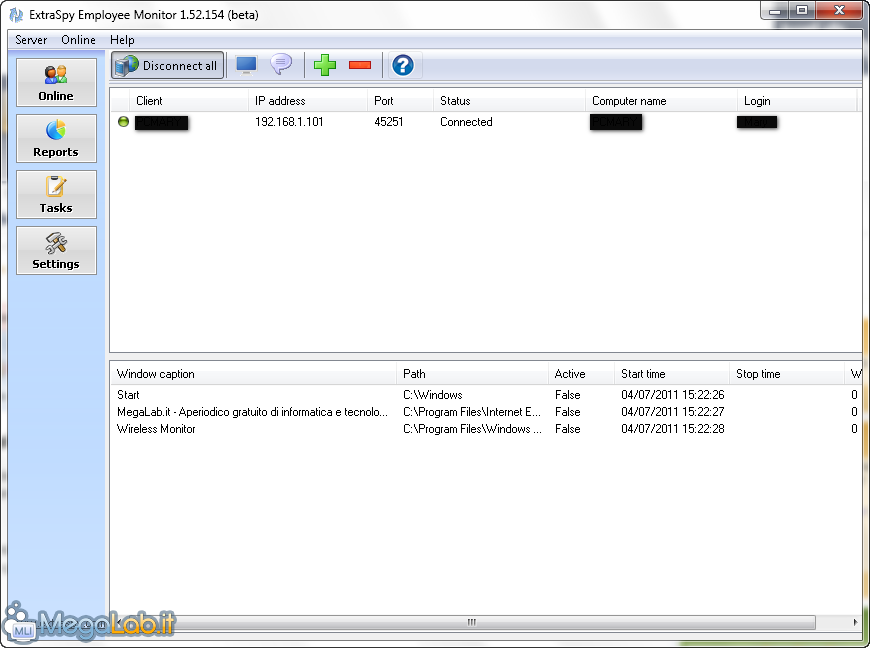Image resolution: width=870 pixels, height=648 pixels.
Task: Click start time 04/07/2011 15:22:26
Action: 672,395
